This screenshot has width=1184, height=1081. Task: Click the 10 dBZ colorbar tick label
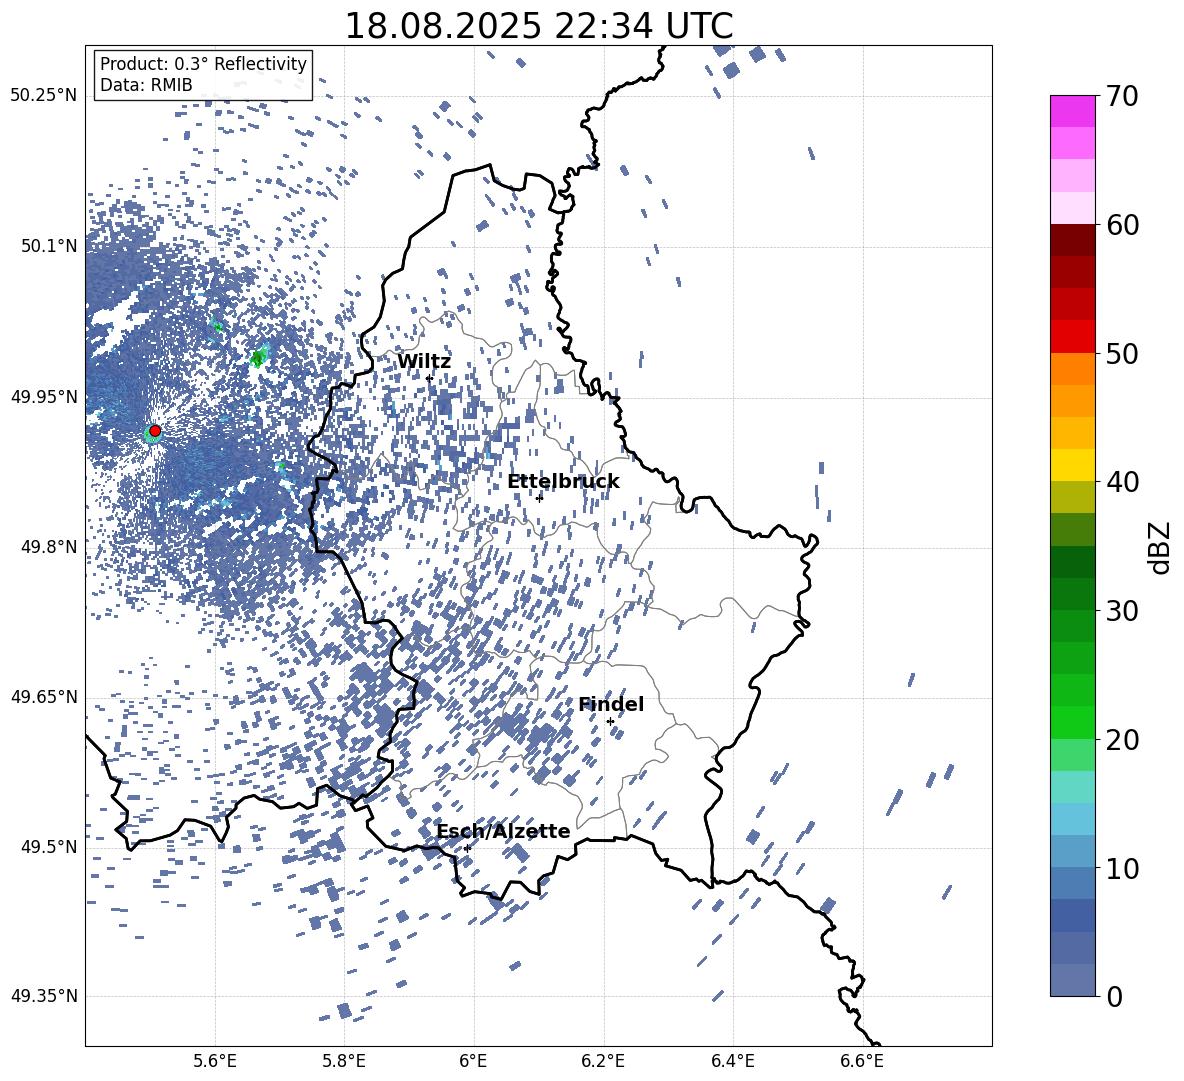[x=1122, y=868]
